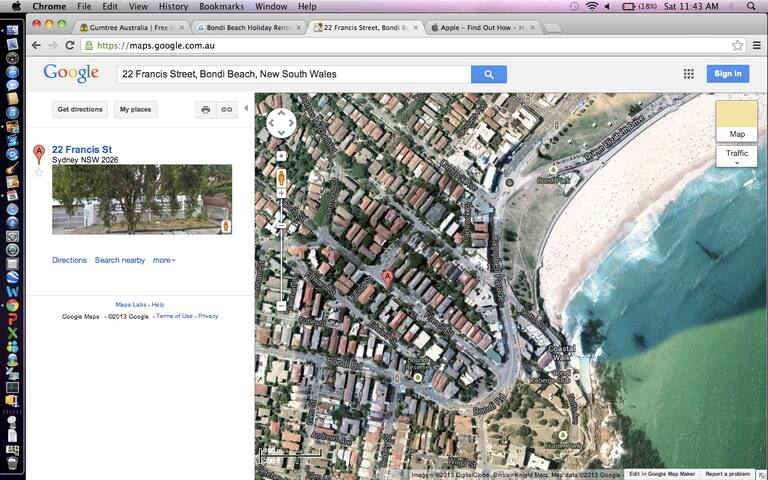
Task: Open the Window menu in menu bar
Action: click(271, 6)
